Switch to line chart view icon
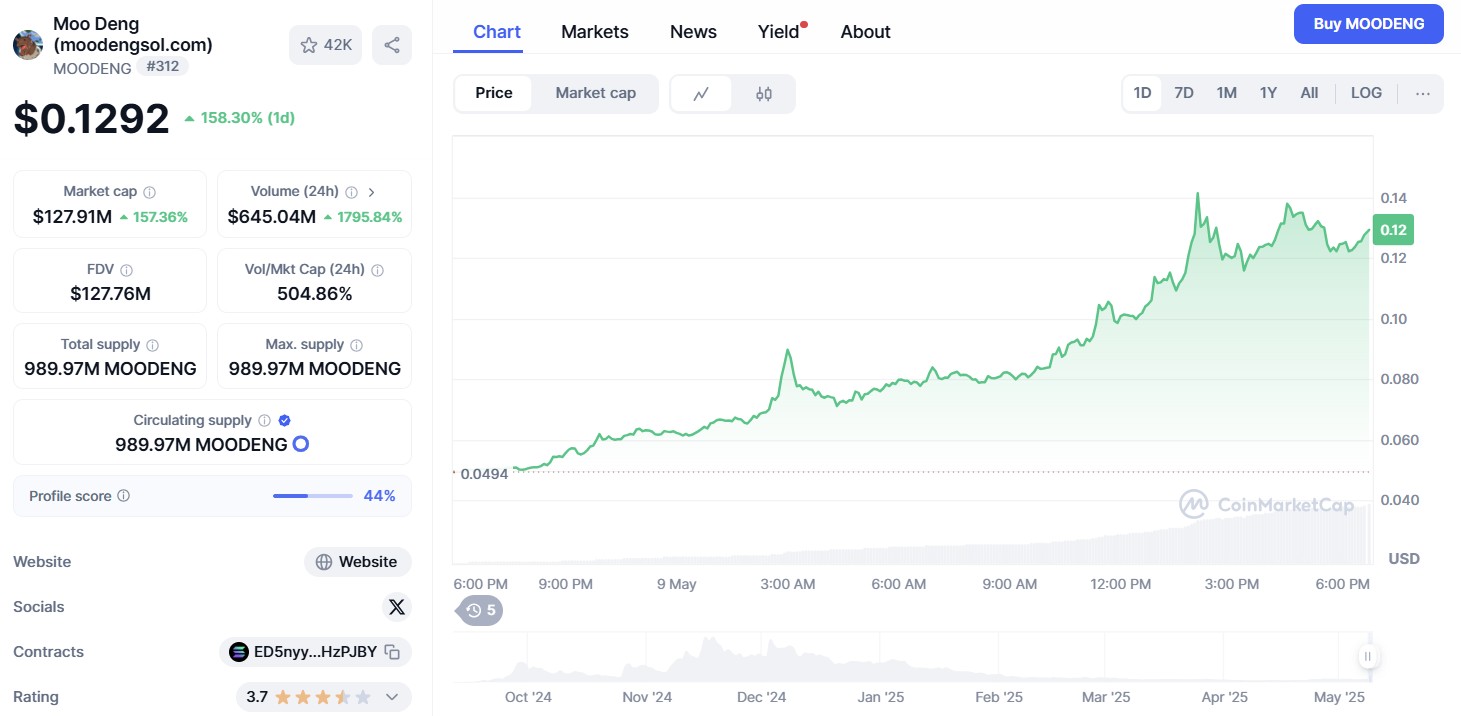The image size is (1461, 716). point(701,94)
